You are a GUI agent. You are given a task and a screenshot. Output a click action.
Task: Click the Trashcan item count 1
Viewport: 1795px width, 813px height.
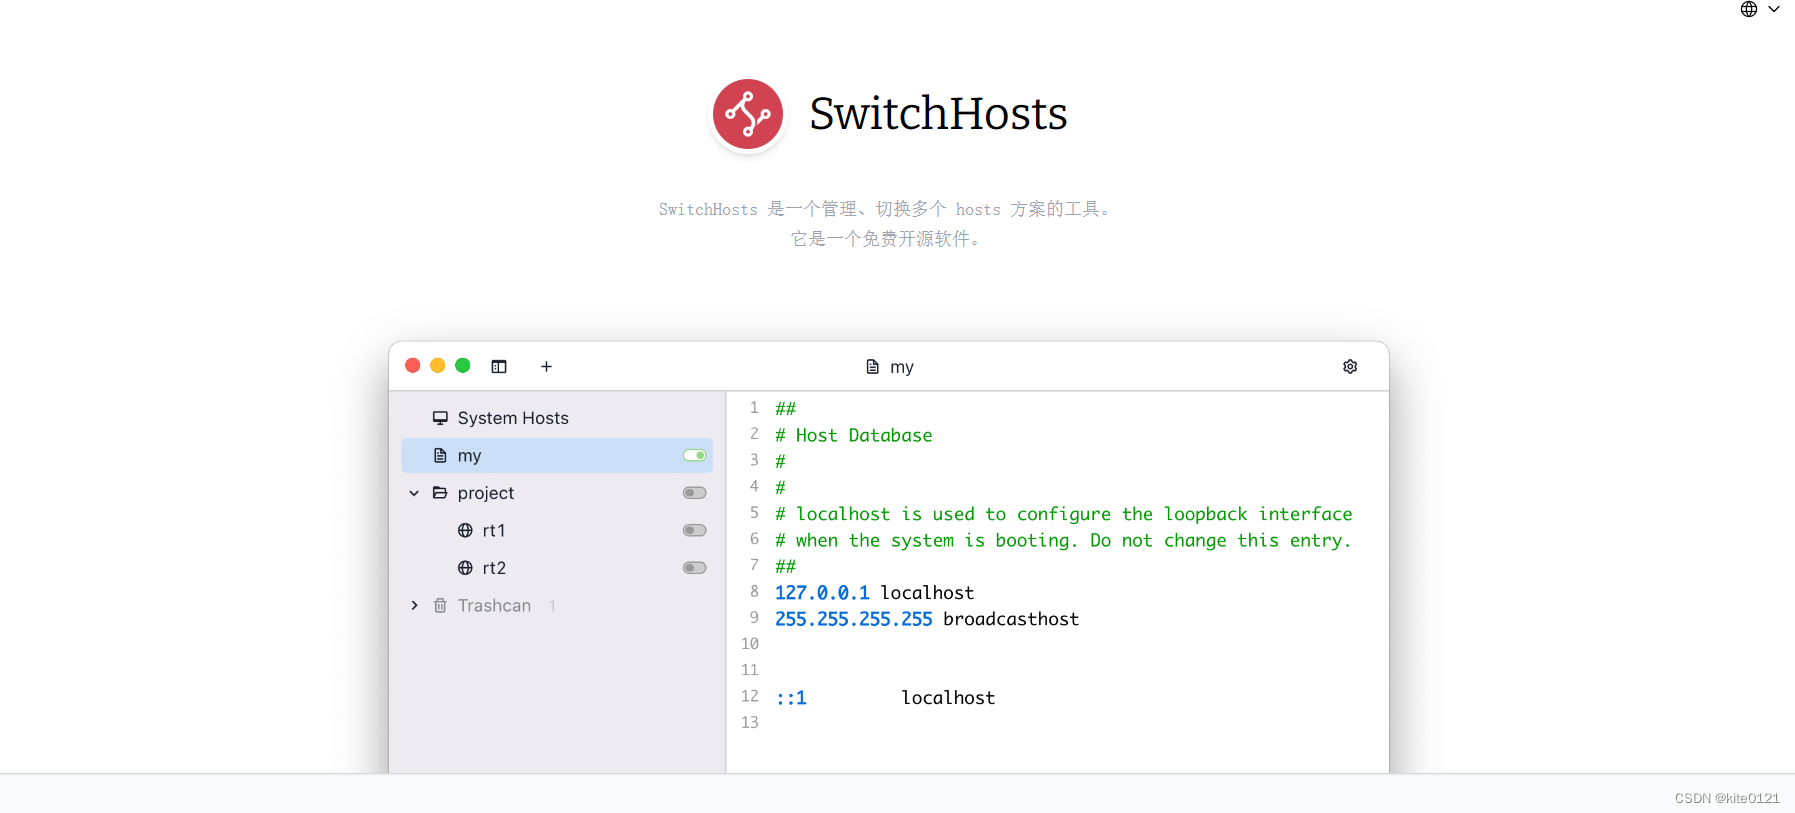click(552, 606)
